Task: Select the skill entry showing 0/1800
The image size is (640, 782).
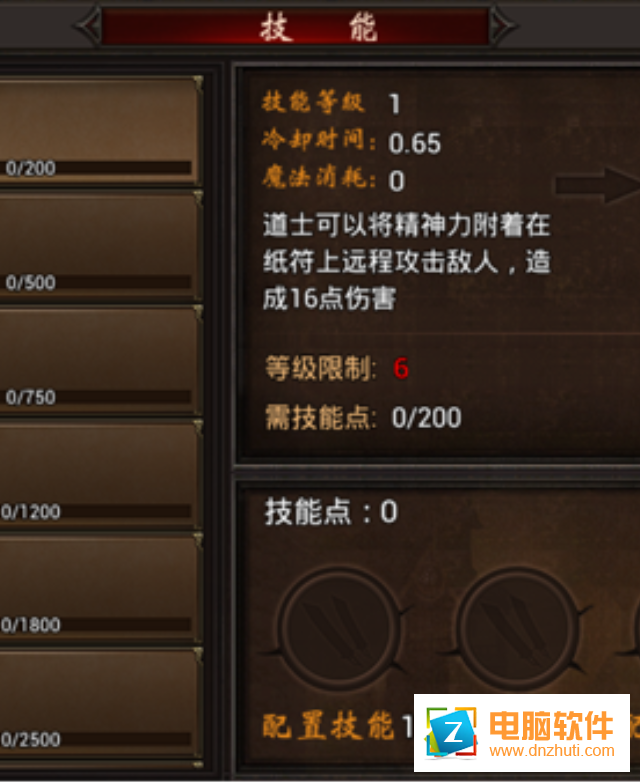Action: [100, 588]
